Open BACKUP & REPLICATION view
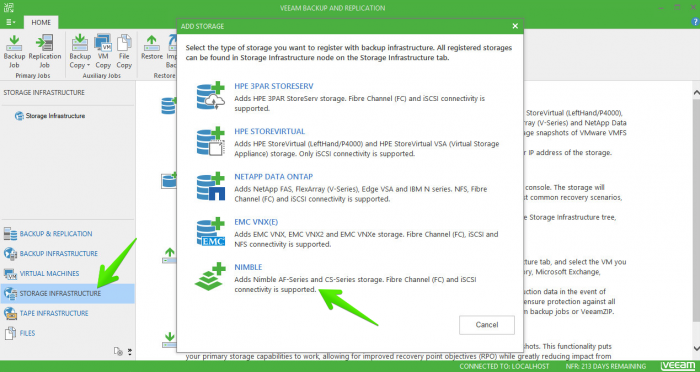Screen dimensions: 700x372 [x=56, y=234]
